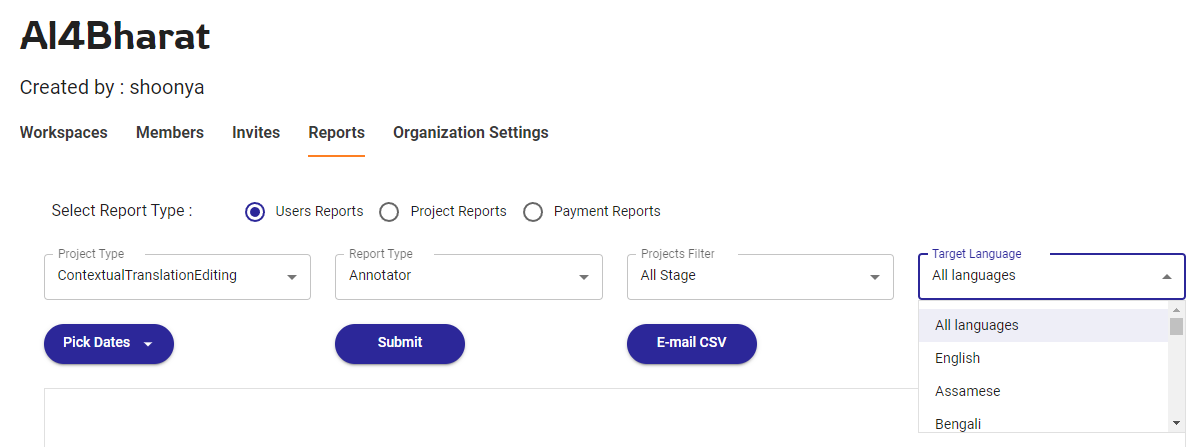The height and width of the screenshot is (447, 1187).
Task: Select the Payment Reports radio button
Action: coord(533,212)
